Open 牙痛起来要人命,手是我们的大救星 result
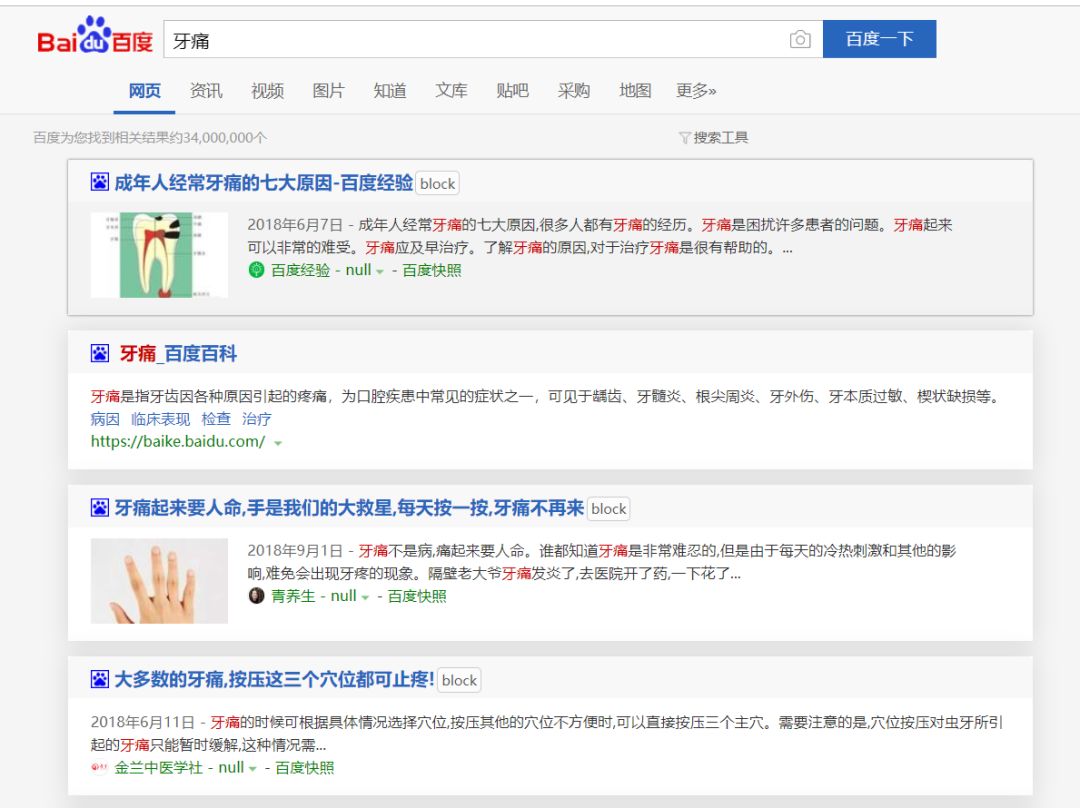The height and width of the screenshot is (808, 1080). click(x=349, y=508)
